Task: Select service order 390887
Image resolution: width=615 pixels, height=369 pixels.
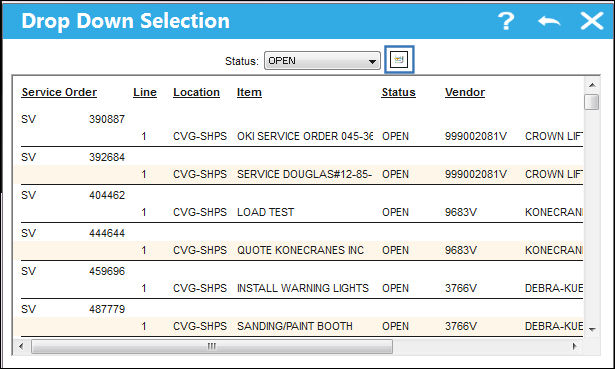Action: (x=107, y=119)
